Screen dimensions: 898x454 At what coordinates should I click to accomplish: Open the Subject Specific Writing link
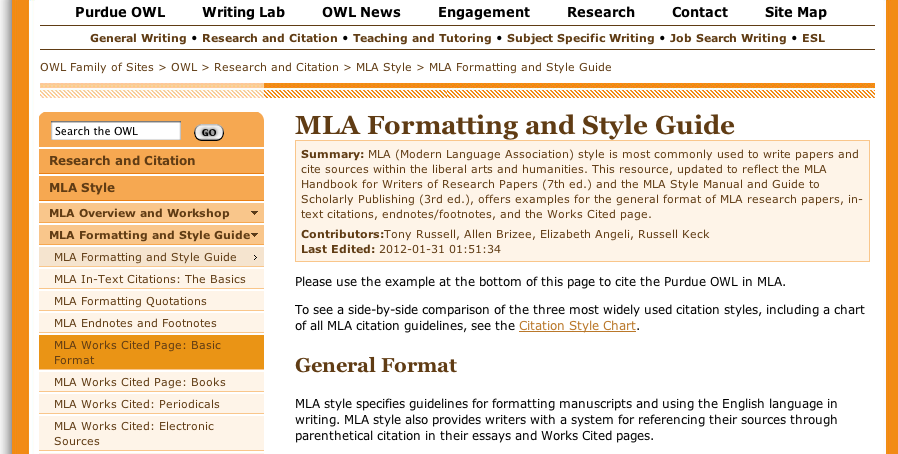[581, 38]
